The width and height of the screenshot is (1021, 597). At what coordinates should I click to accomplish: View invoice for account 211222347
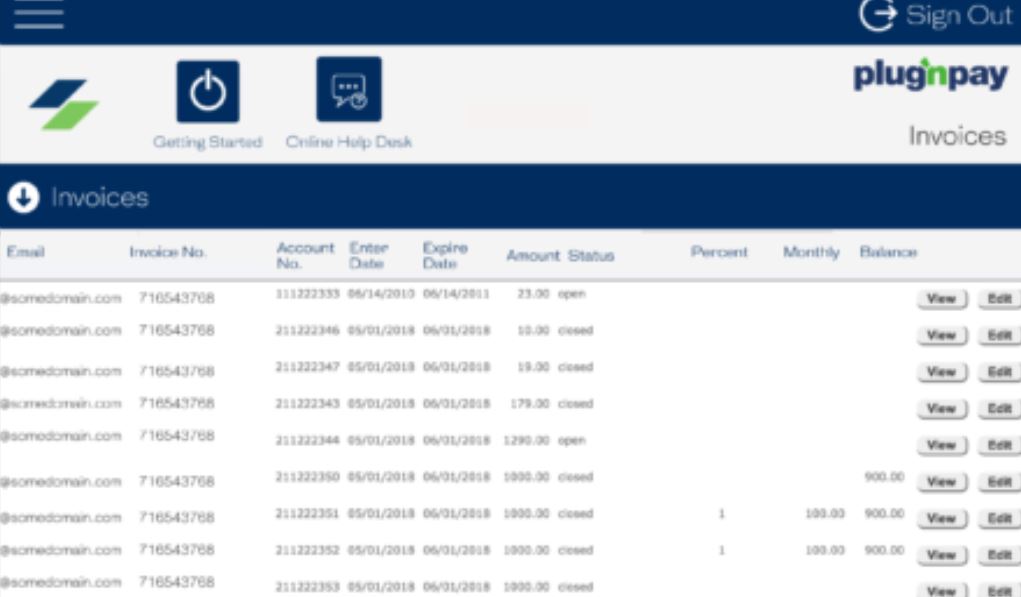click(942, 372)
